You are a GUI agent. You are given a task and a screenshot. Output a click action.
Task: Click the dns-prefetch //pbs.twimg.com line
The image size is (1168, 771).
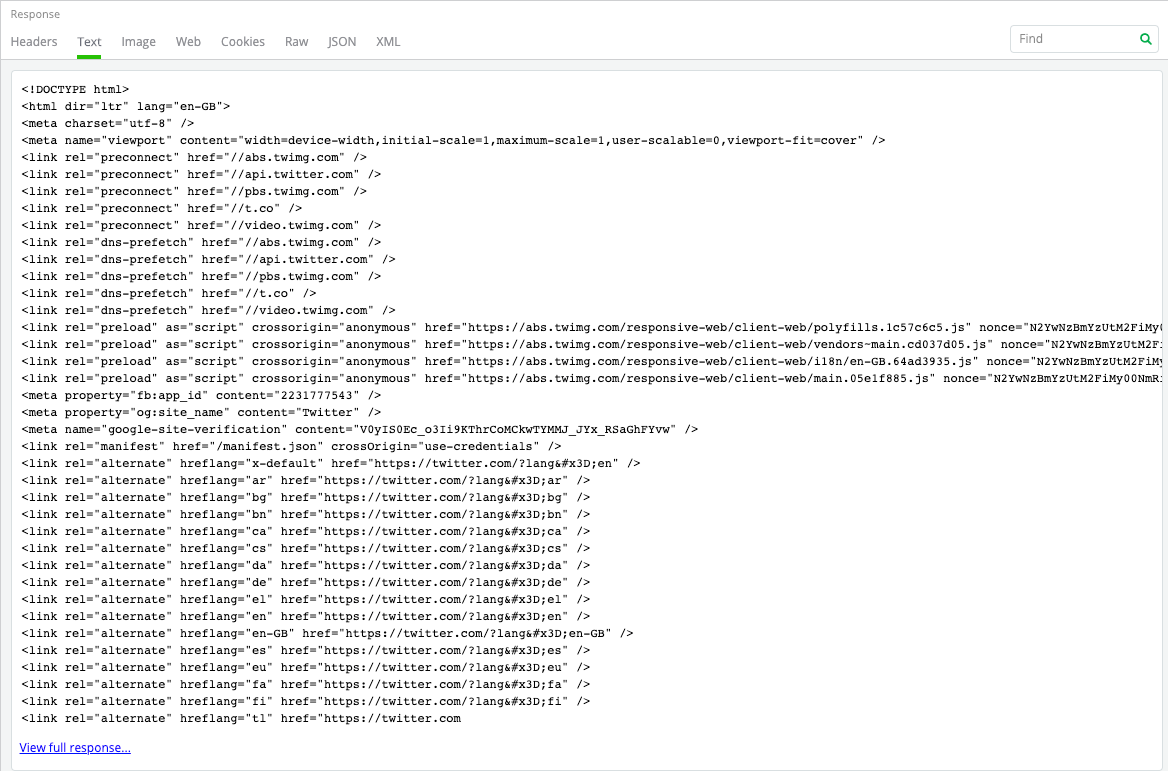(x=201, y=276)
